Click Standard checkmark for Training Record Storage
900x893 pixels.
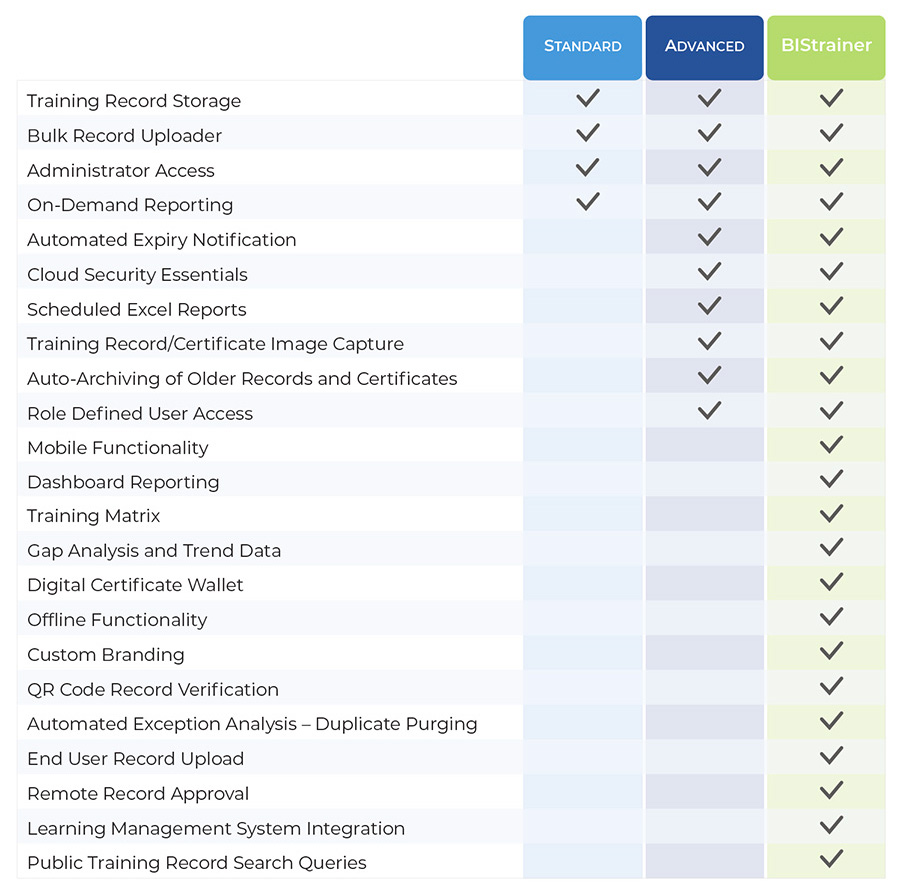[x=588, y=98]
